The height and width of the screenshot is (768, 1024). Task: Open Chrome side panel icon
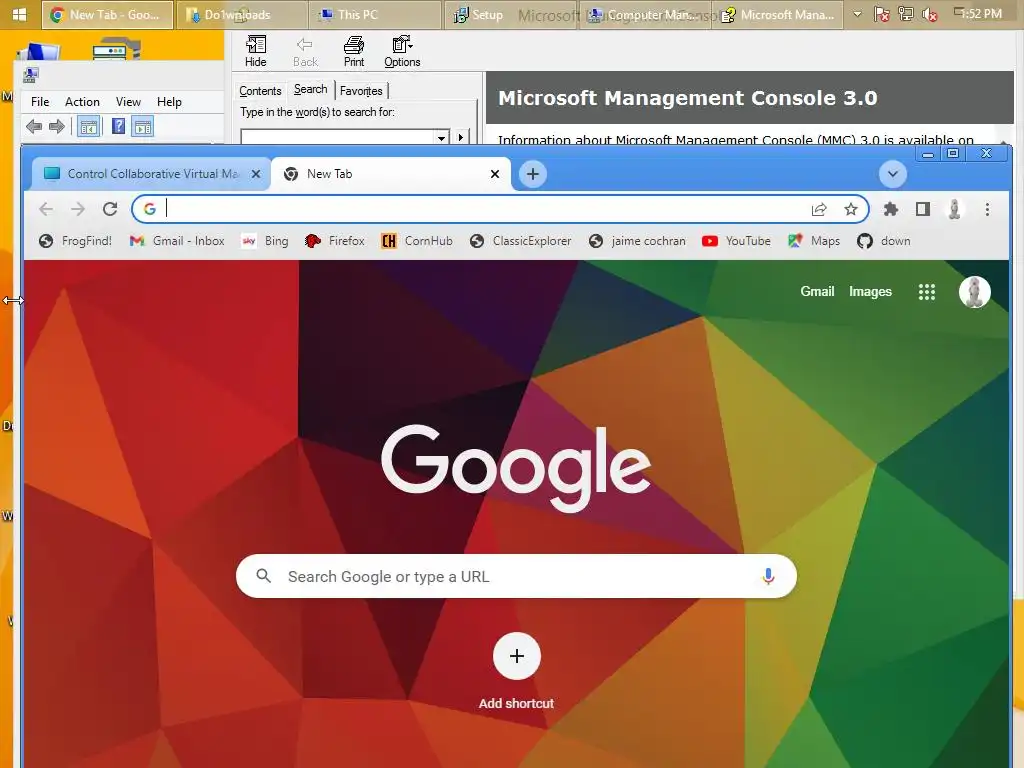point(923,209)
